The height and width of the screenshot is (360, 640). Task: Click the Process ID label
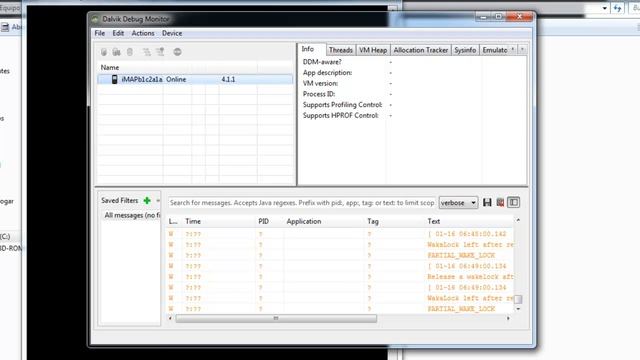[x=319, y=94]
